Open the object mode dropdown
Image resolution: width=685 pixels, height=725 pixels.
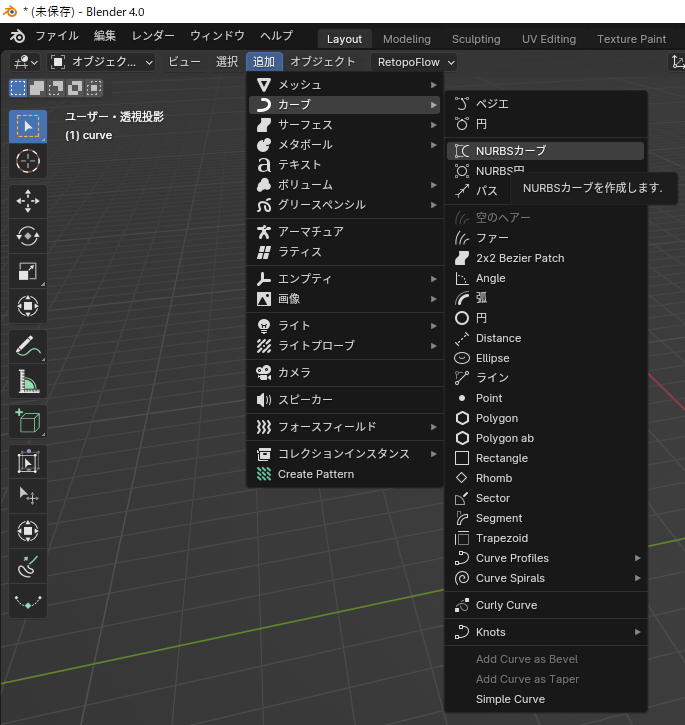click(x=101, y=62)
